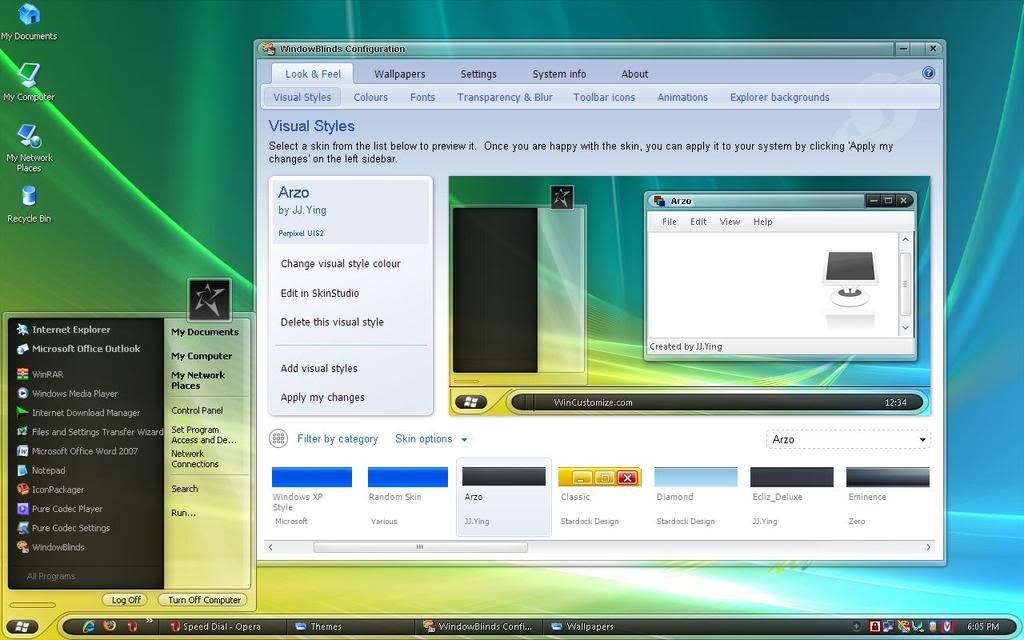Open My Network Places desktop icon

tap(28, 141)
